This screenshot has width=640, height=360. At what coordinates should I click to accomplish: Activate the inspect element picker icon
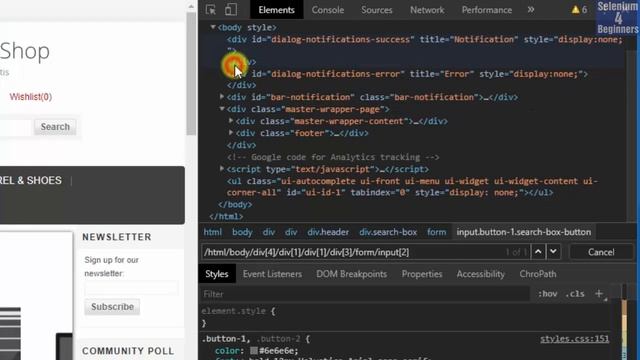click(x=211, y=10)
